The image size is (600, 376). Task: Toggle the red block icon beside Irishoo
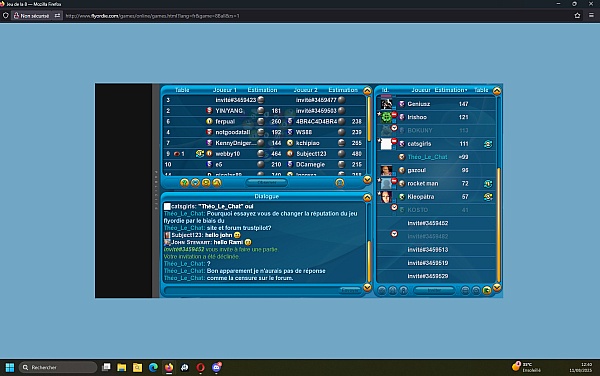(x=394, y=114)
